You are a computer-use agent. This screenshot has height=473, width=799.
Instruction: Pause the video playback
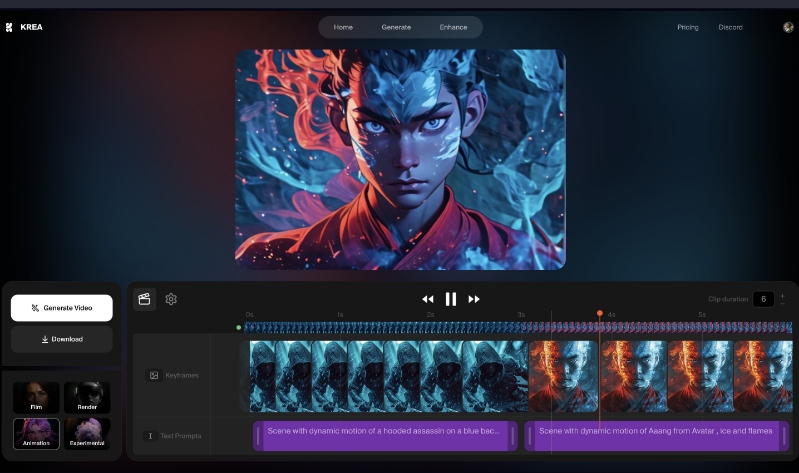(450, 299)
